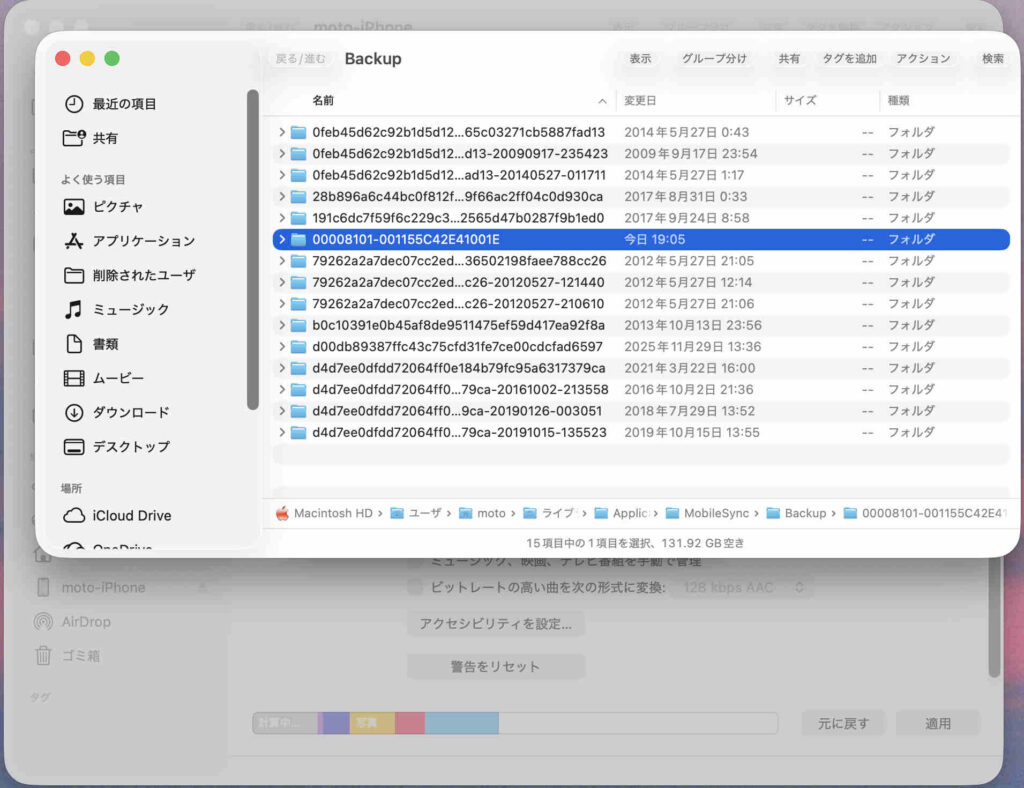This screenshot has height=788, width=1024.
Task: Select ムービー in the sidebar
Action: pos(118,379)
